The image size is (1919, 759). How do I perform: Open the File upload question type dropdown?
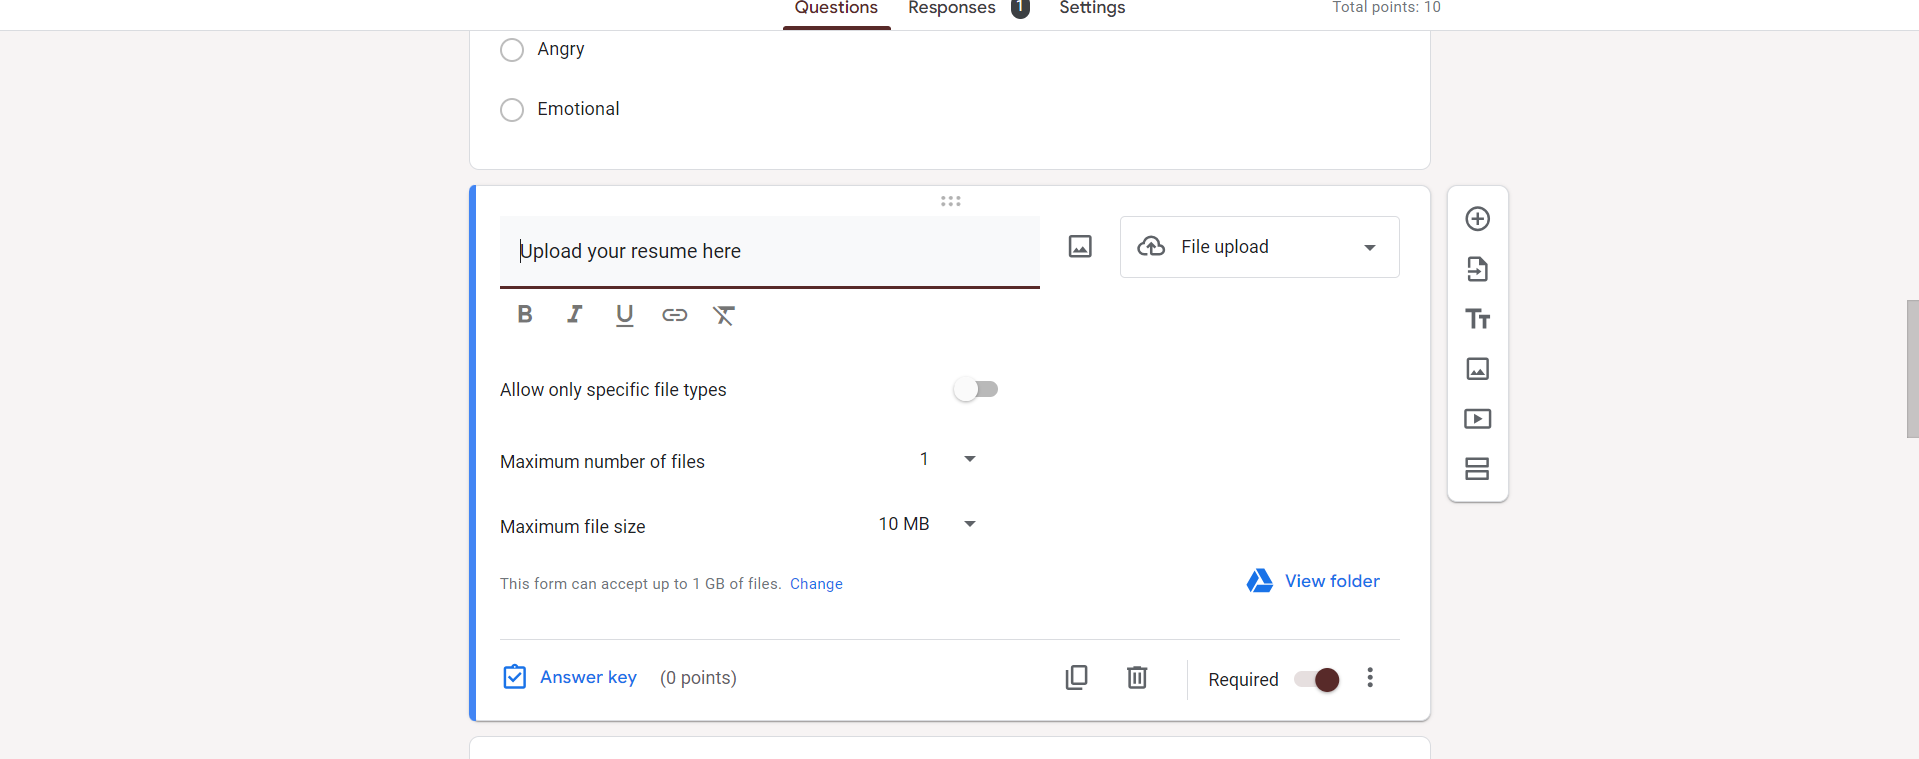tap(1259, 247)
